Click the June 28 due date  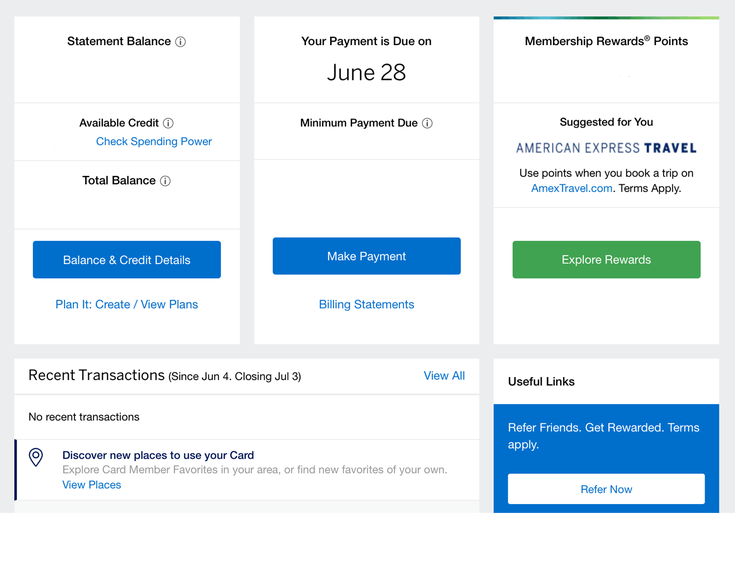(366, 73)
